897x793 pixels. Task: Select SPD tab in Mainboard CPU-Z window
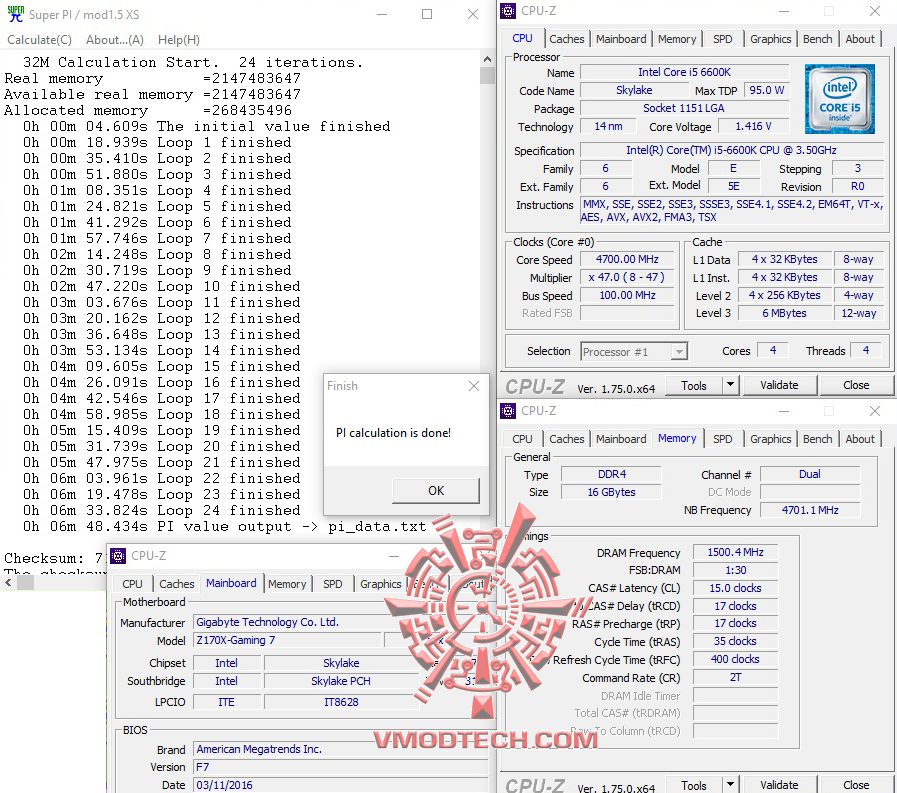332,584
